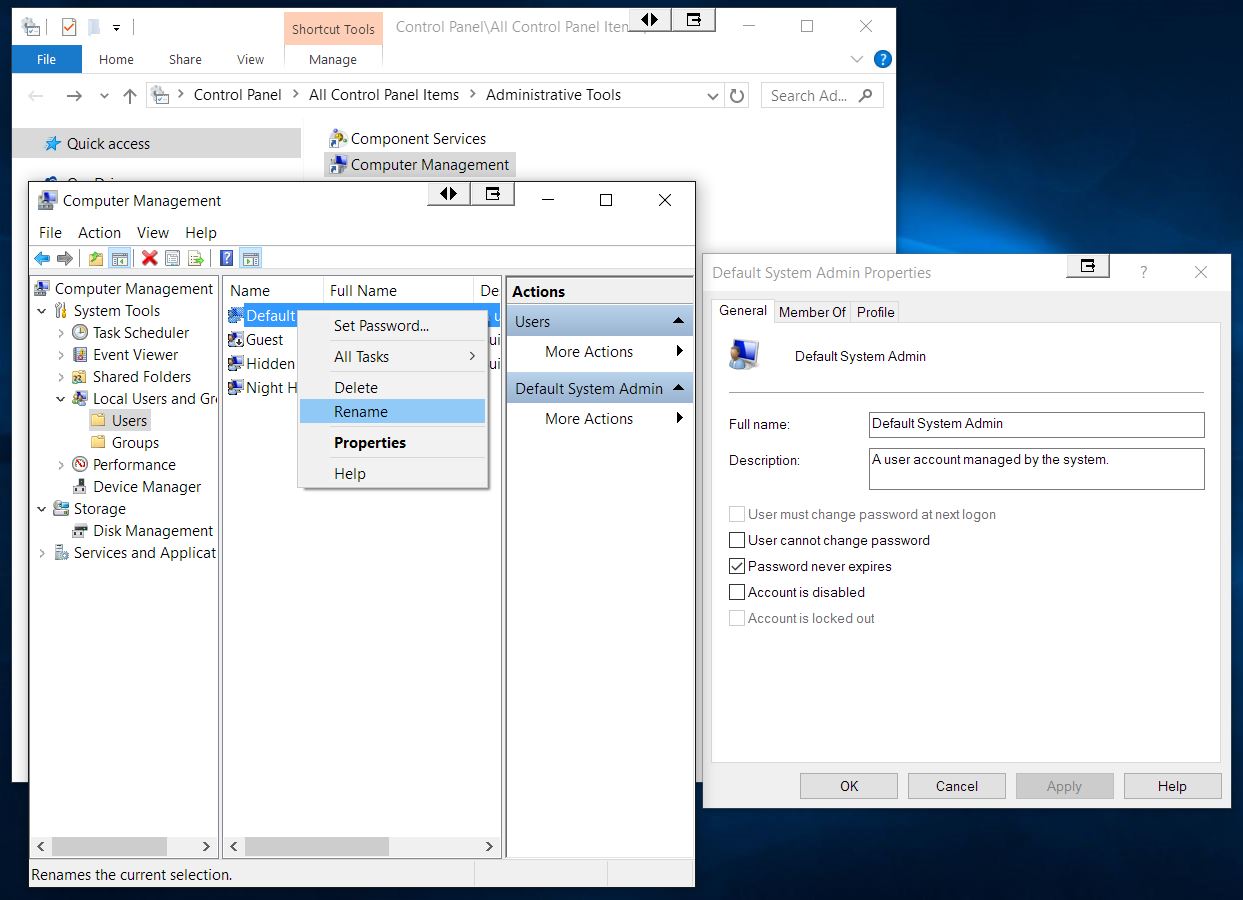Expand the Task Scheduler tree node
The width and height of the screenshot is (1243, 900).
pyautogui.click(x=61, y=333)
